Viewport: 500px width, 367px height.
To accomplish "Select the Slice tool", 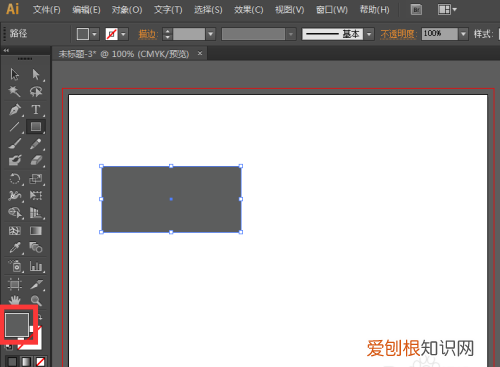I will pos(36,284).
